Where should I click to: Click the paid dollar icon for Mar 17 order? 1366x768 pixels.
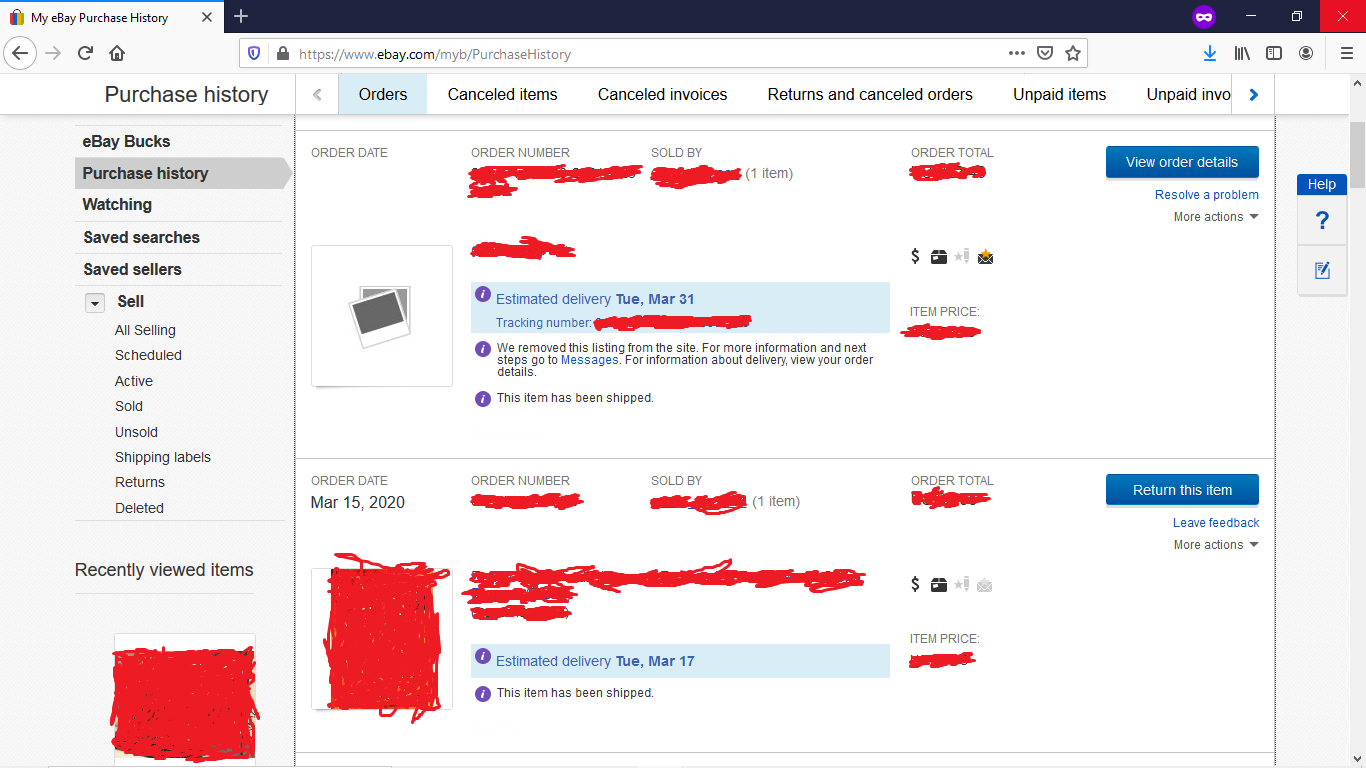click(915, 584)
